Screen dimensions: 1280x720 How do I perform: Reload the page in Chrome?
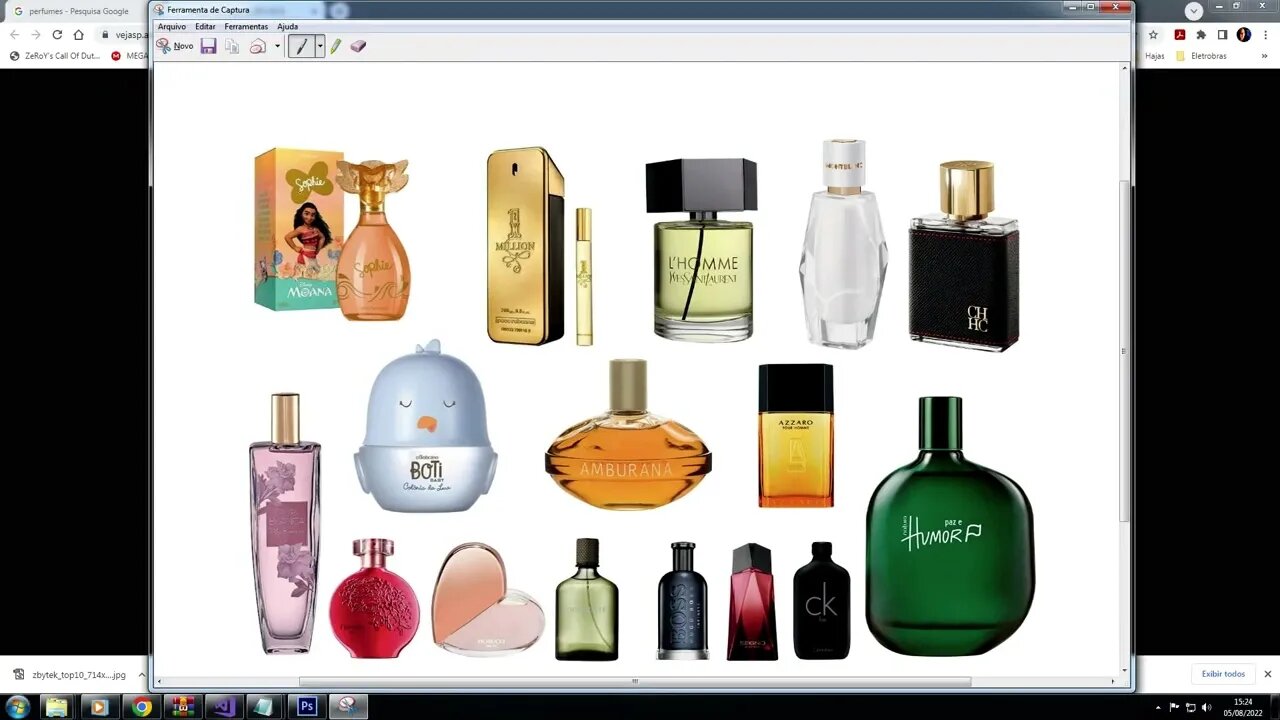click(x=57, y=34)
